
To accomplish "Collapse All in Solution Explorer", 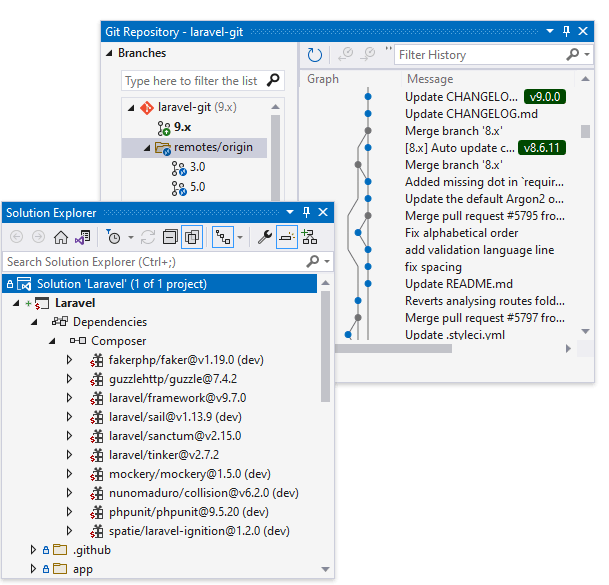I will 170,237.
